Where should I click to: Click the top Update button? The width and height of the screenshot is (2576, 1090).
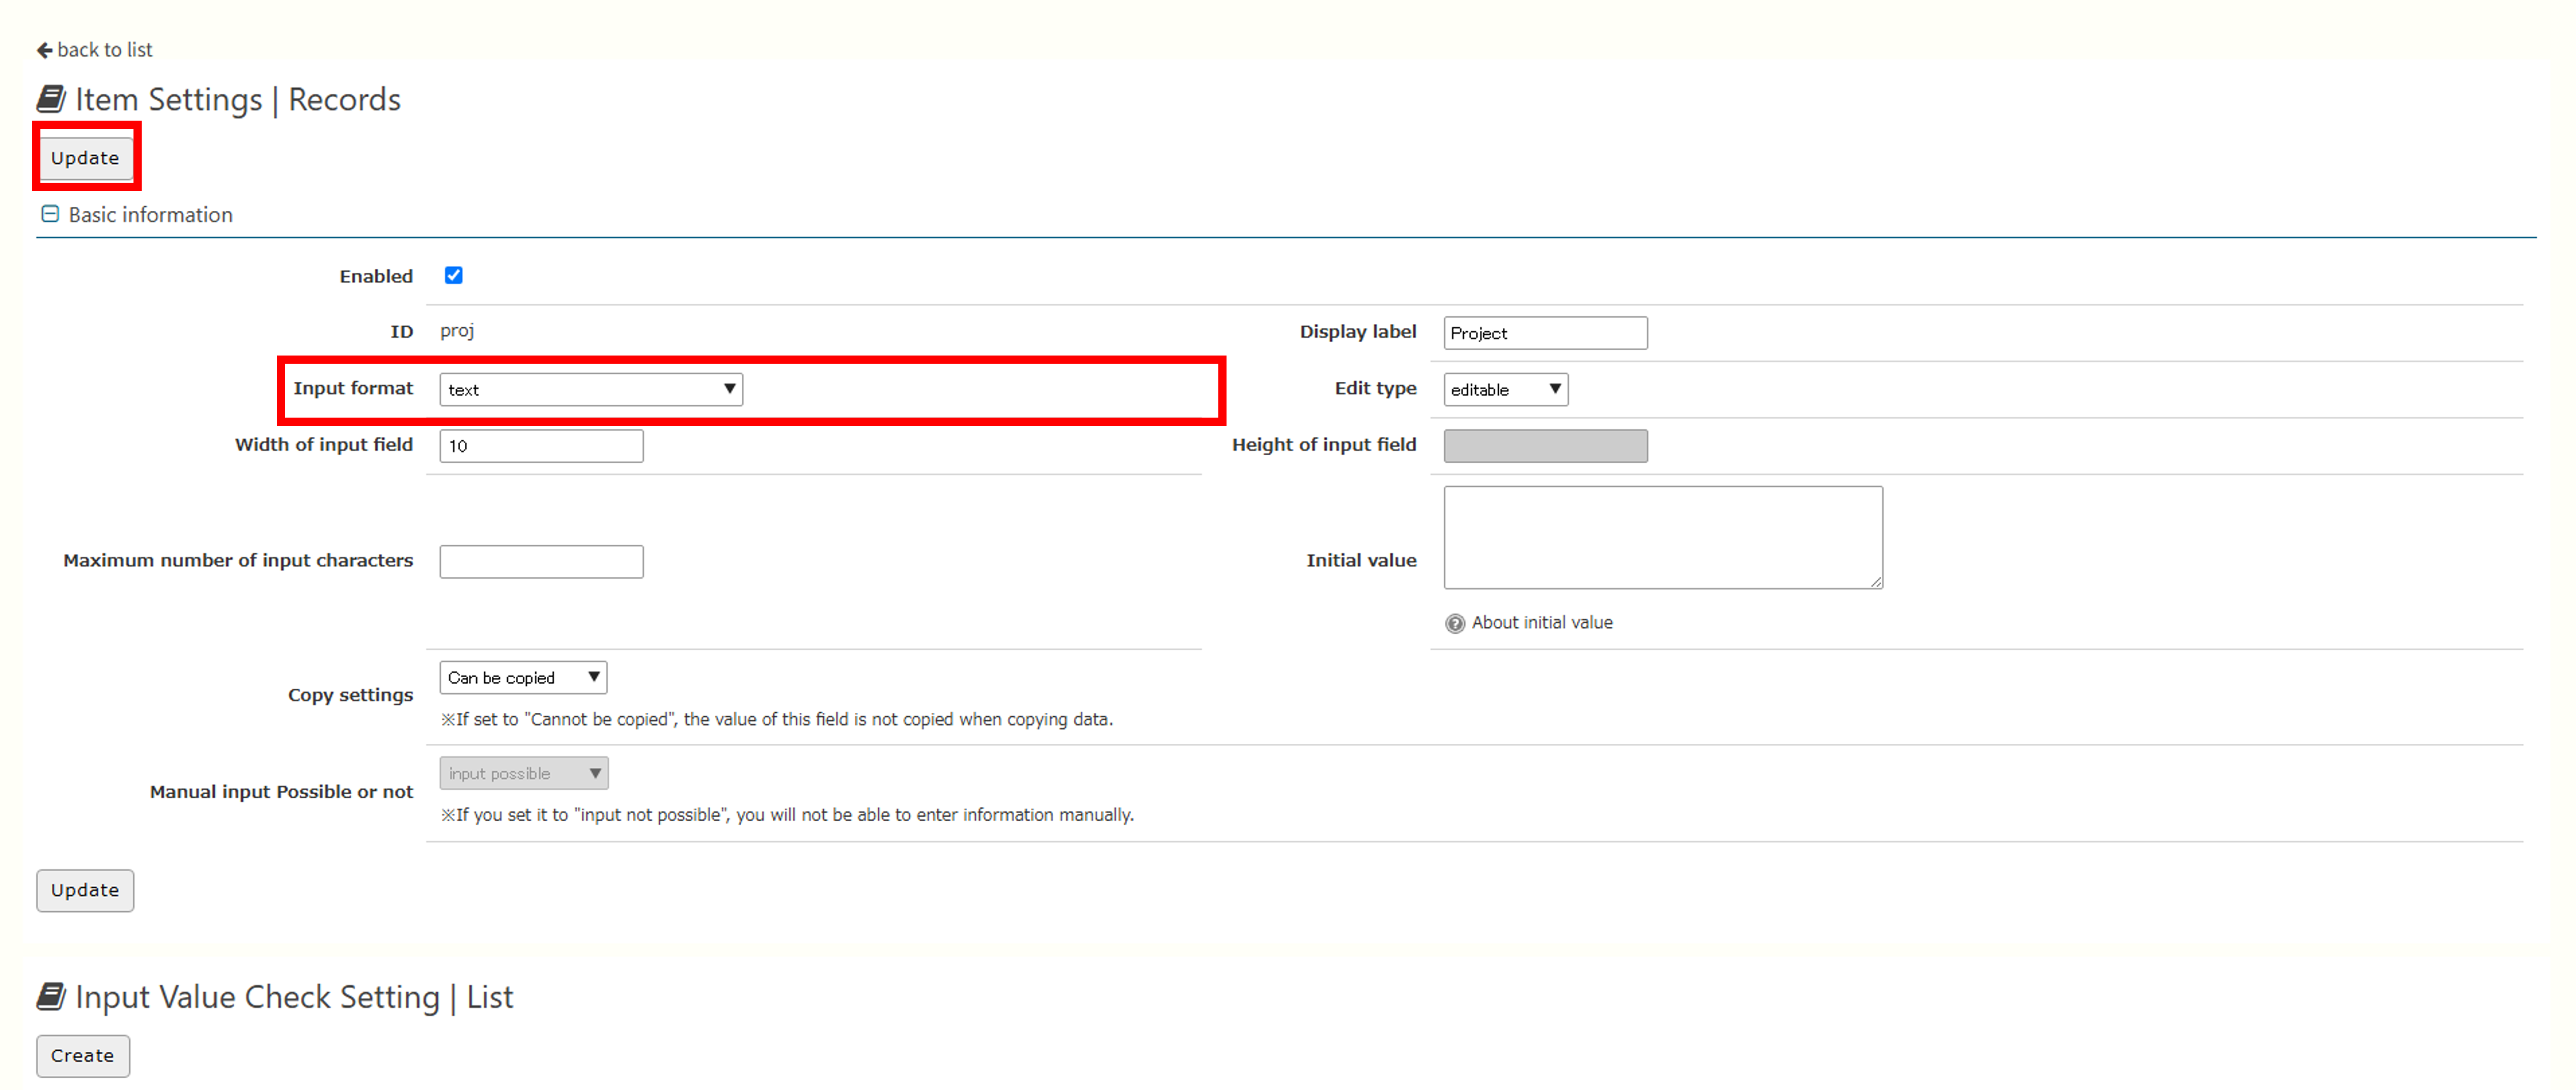(85, 158)
